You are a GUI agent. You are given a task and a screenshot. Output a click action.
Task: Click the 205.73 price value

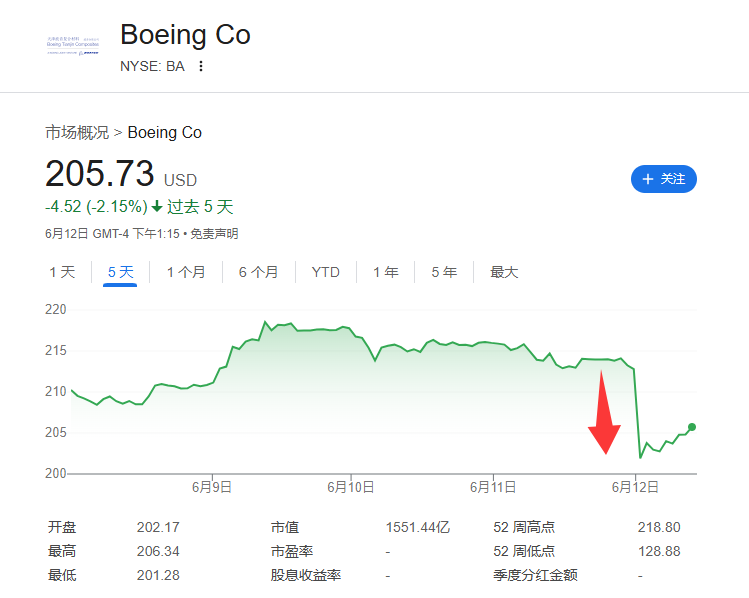[99, 173]
